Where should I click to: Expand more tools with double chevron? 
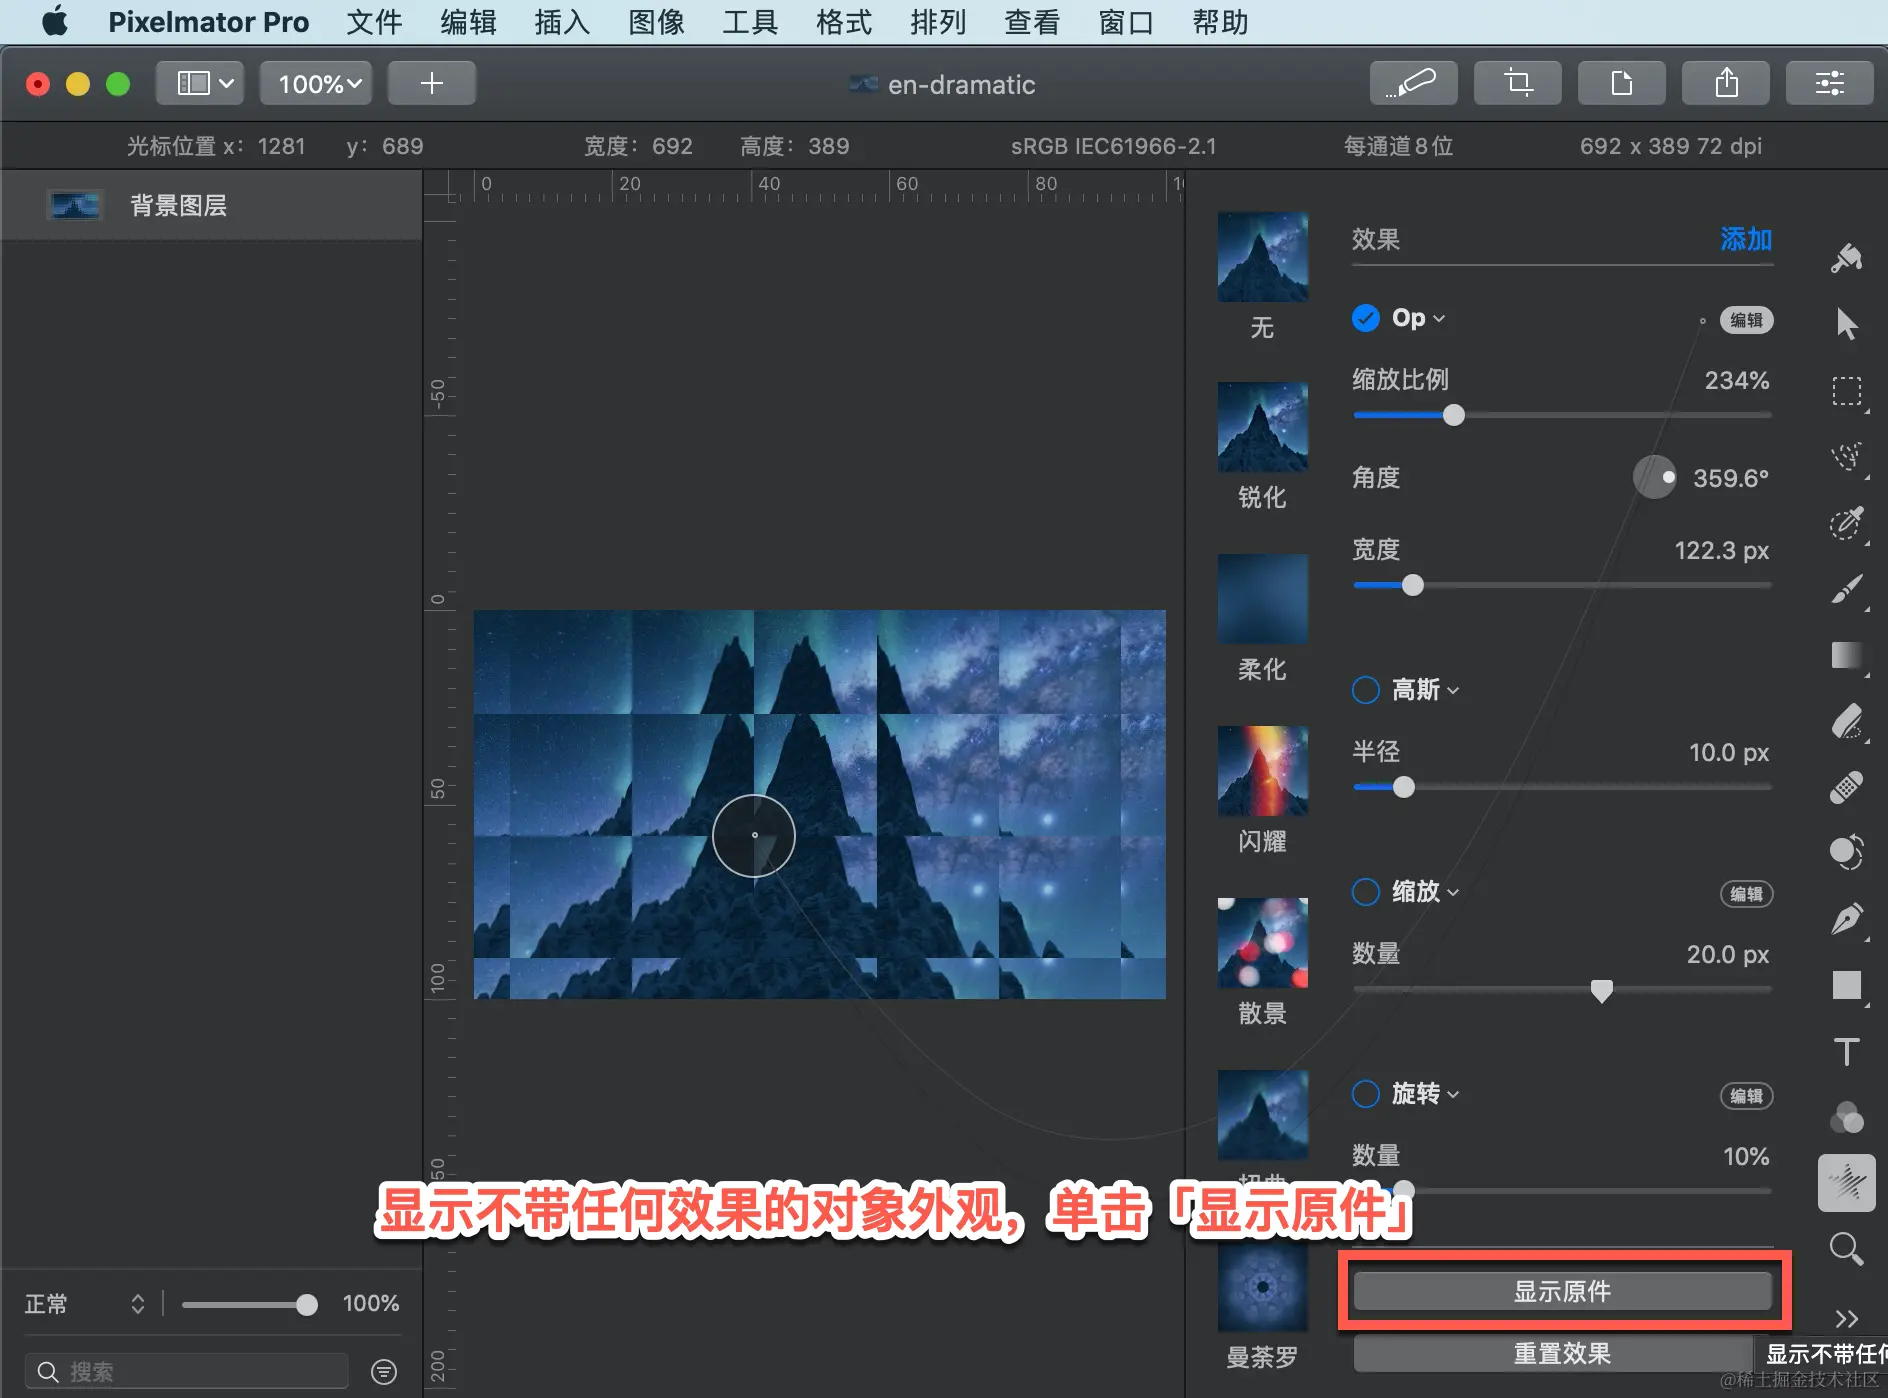click(1846, 1318)
